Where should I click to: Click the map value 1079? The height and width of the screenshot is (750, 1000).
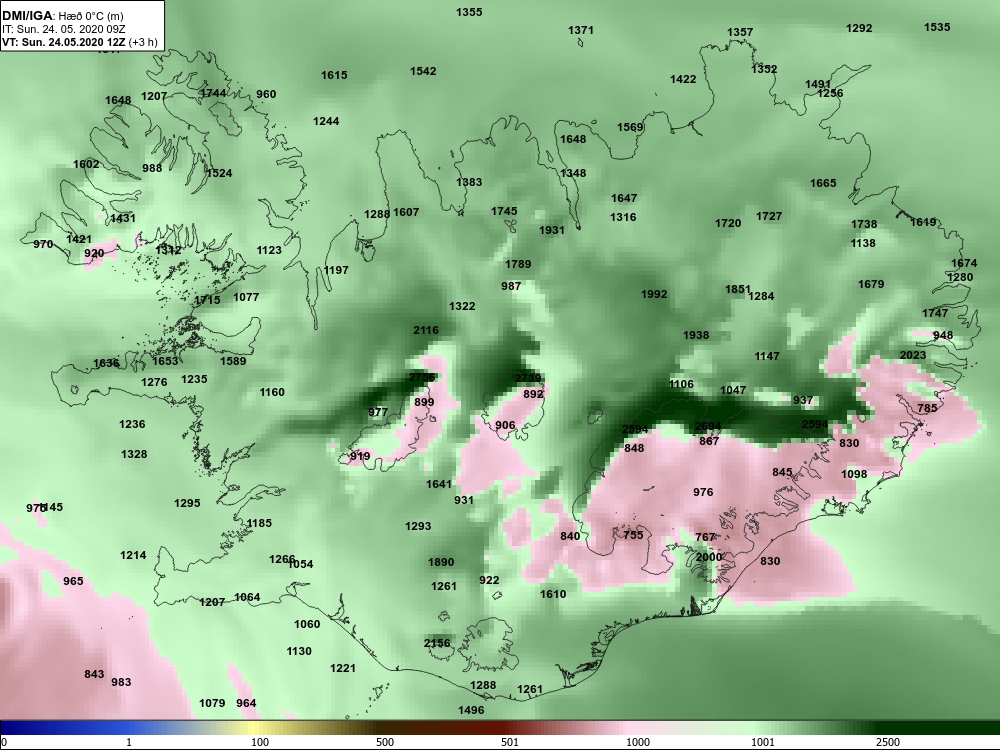click(x=212, y=703)
